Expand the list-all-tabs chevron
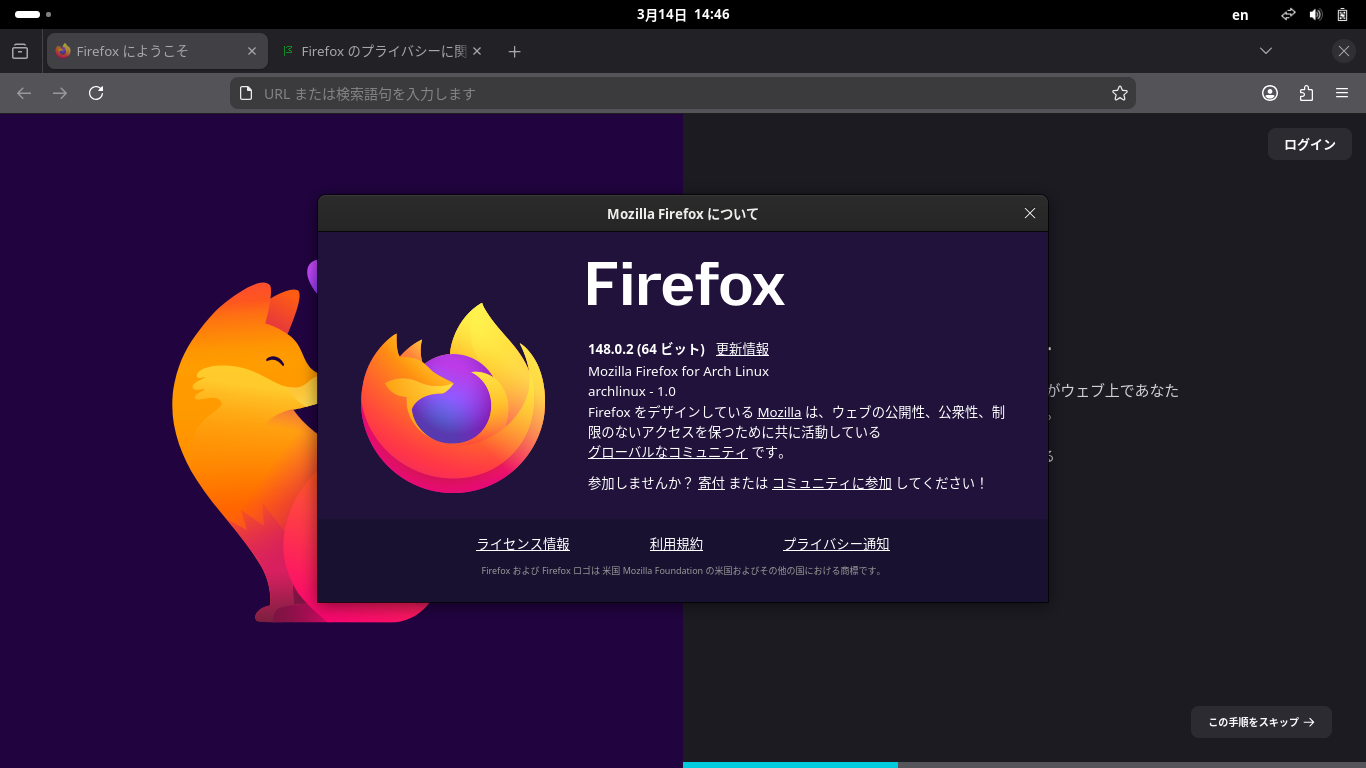Image resolution: width=1366 pixels, height=768 pixels. pos(1266,51)
